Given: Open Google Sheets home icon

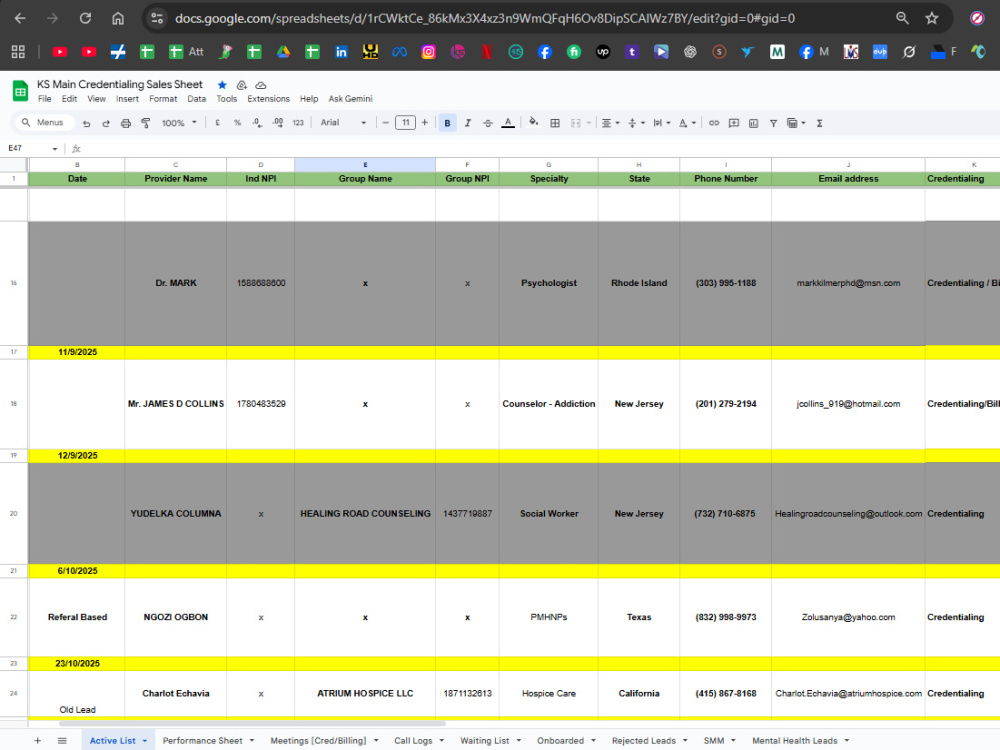Looking at the screenshot, I should pyautogui.click(x=20, y=91).
